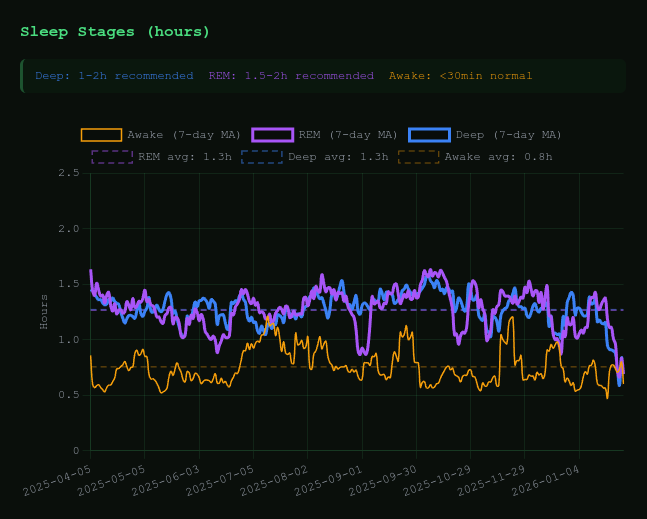
Task: Click the 'Awake: <30min normal' note
Action: click(x=460, y=76)
